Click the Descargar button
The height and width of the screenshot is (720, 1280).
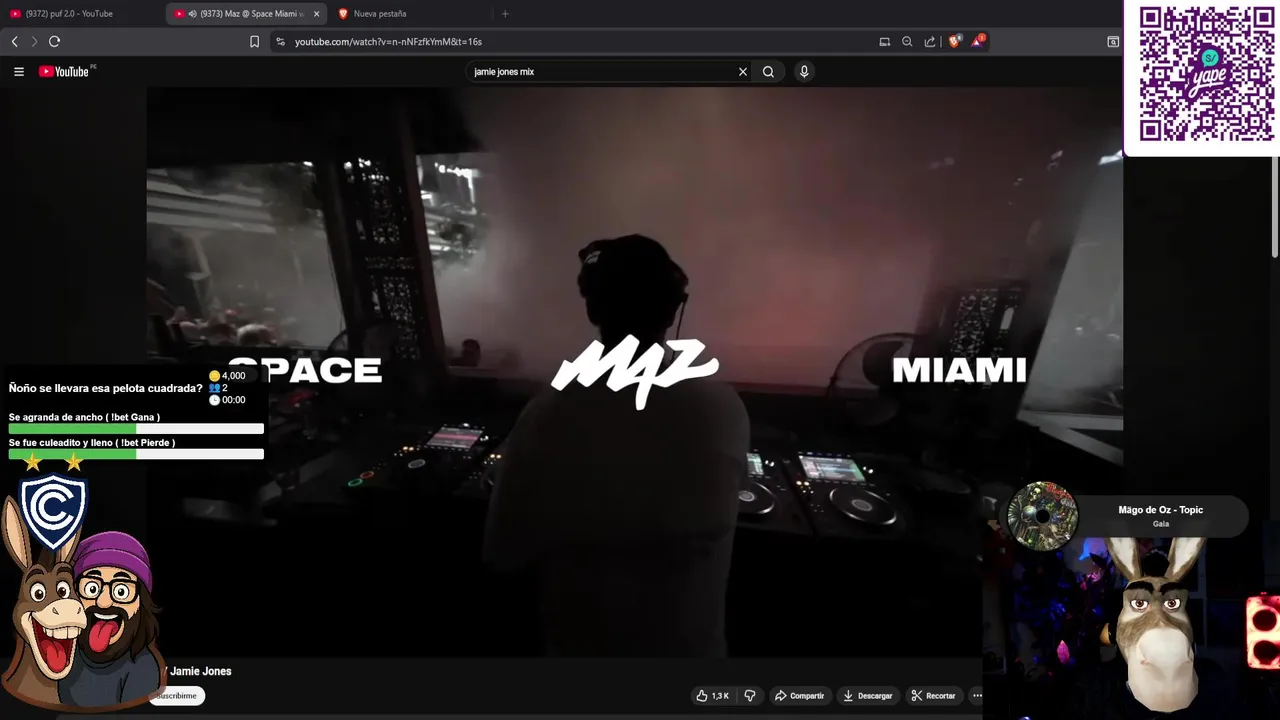(x=867, y=696)
